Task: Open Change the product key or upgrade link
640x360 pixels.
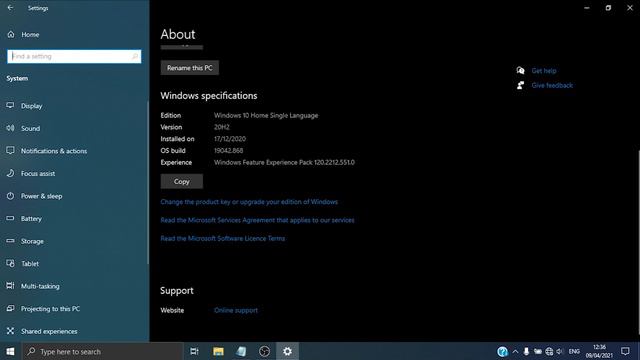Action: coord(249,202)
